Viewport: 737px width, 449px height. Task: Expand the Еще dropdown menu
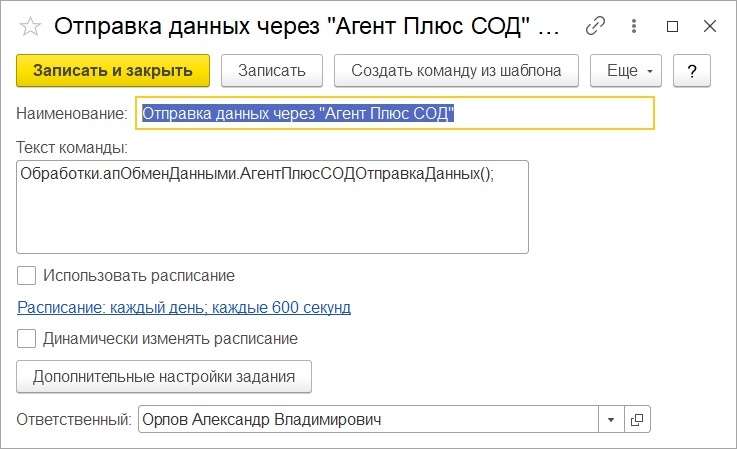[626, 71]
